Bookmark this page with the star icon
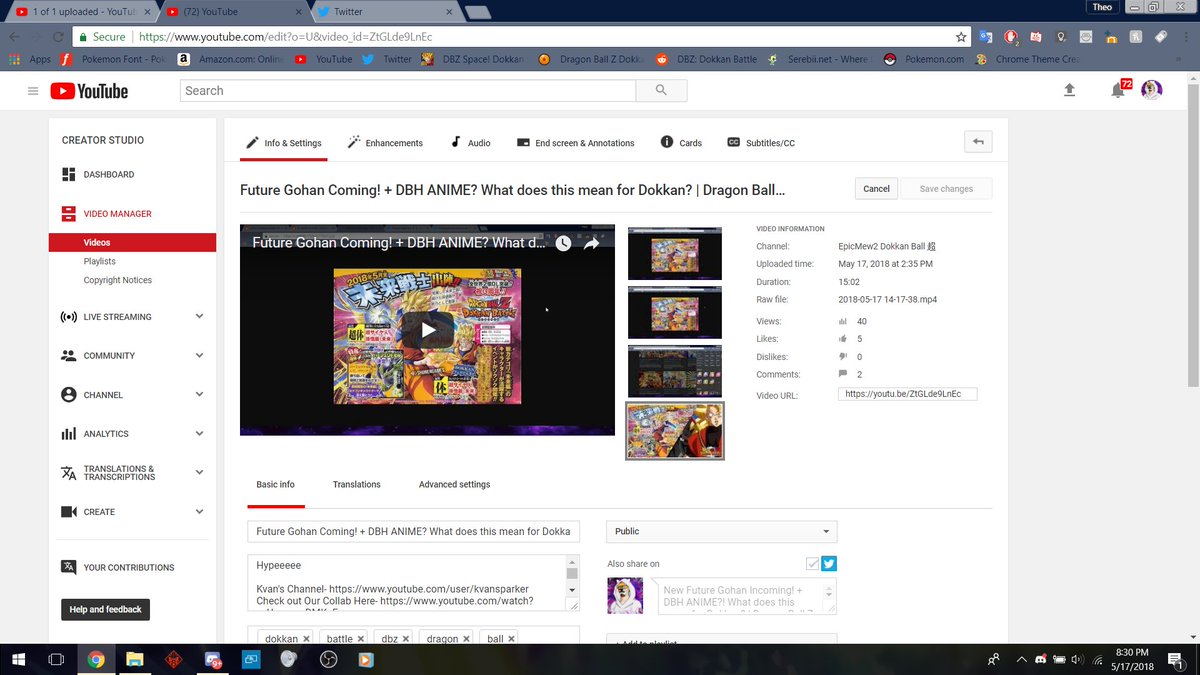 [961, 37]
